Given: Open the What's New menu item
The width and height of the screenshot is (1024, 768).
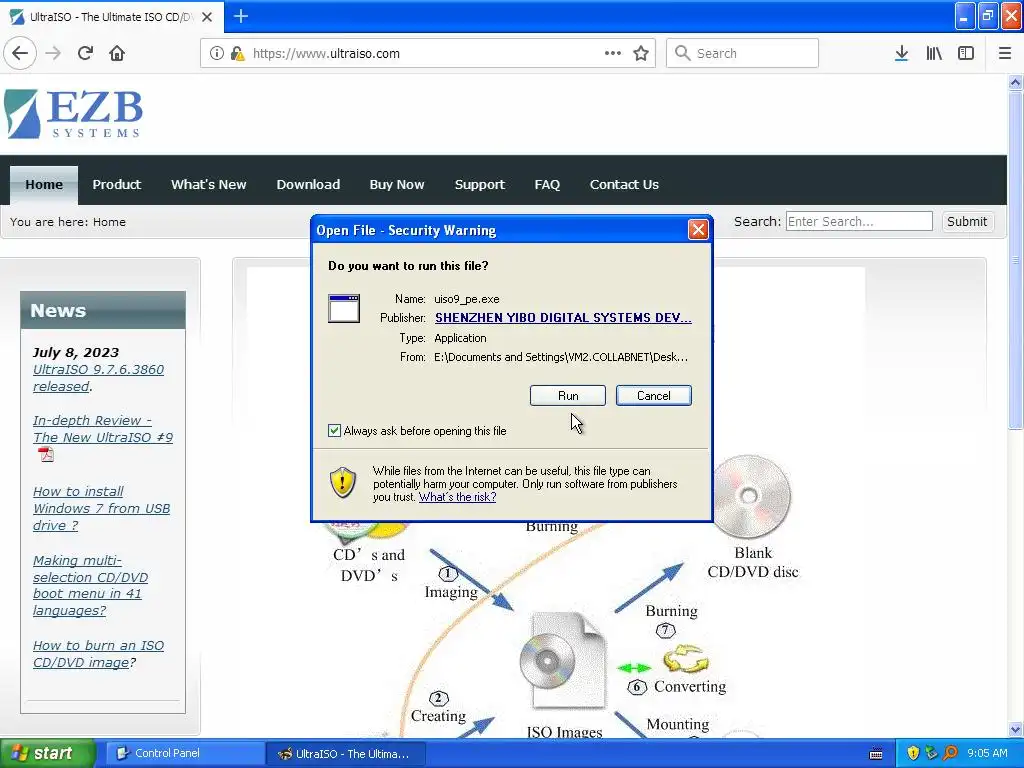Looking at the screenshot, I should coord(208,185).
